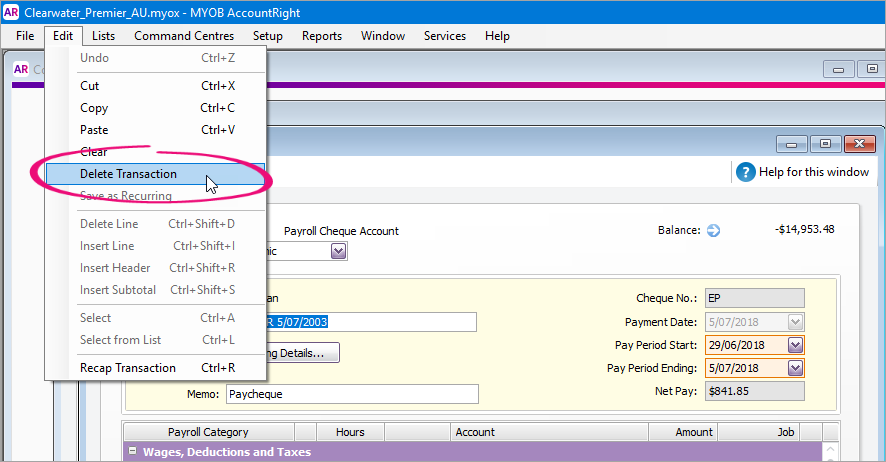This screenshot has width=886, height=462.
Task: Close the Pay Employee window with red X
Action: pos(859,145)
